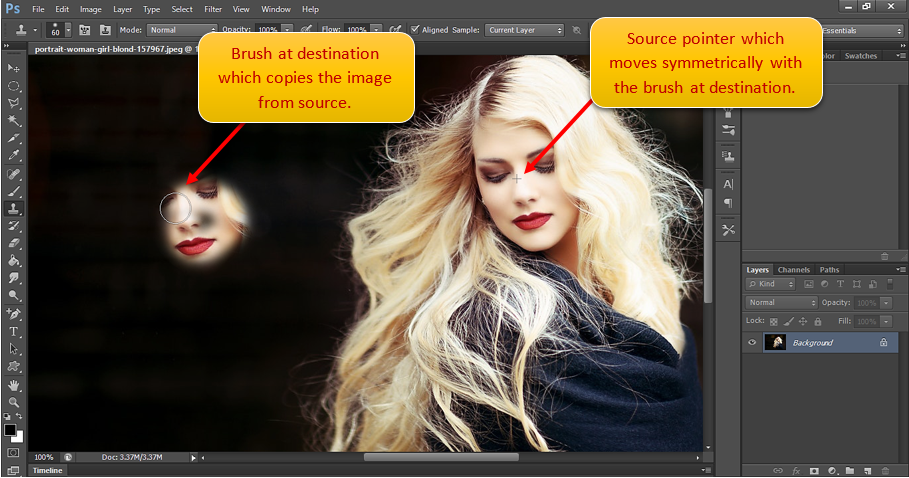This screenshot has width=909, height=478.
Task: Toggle ignore adjustment layers when cloning
Action: click(x=577, y=30)
